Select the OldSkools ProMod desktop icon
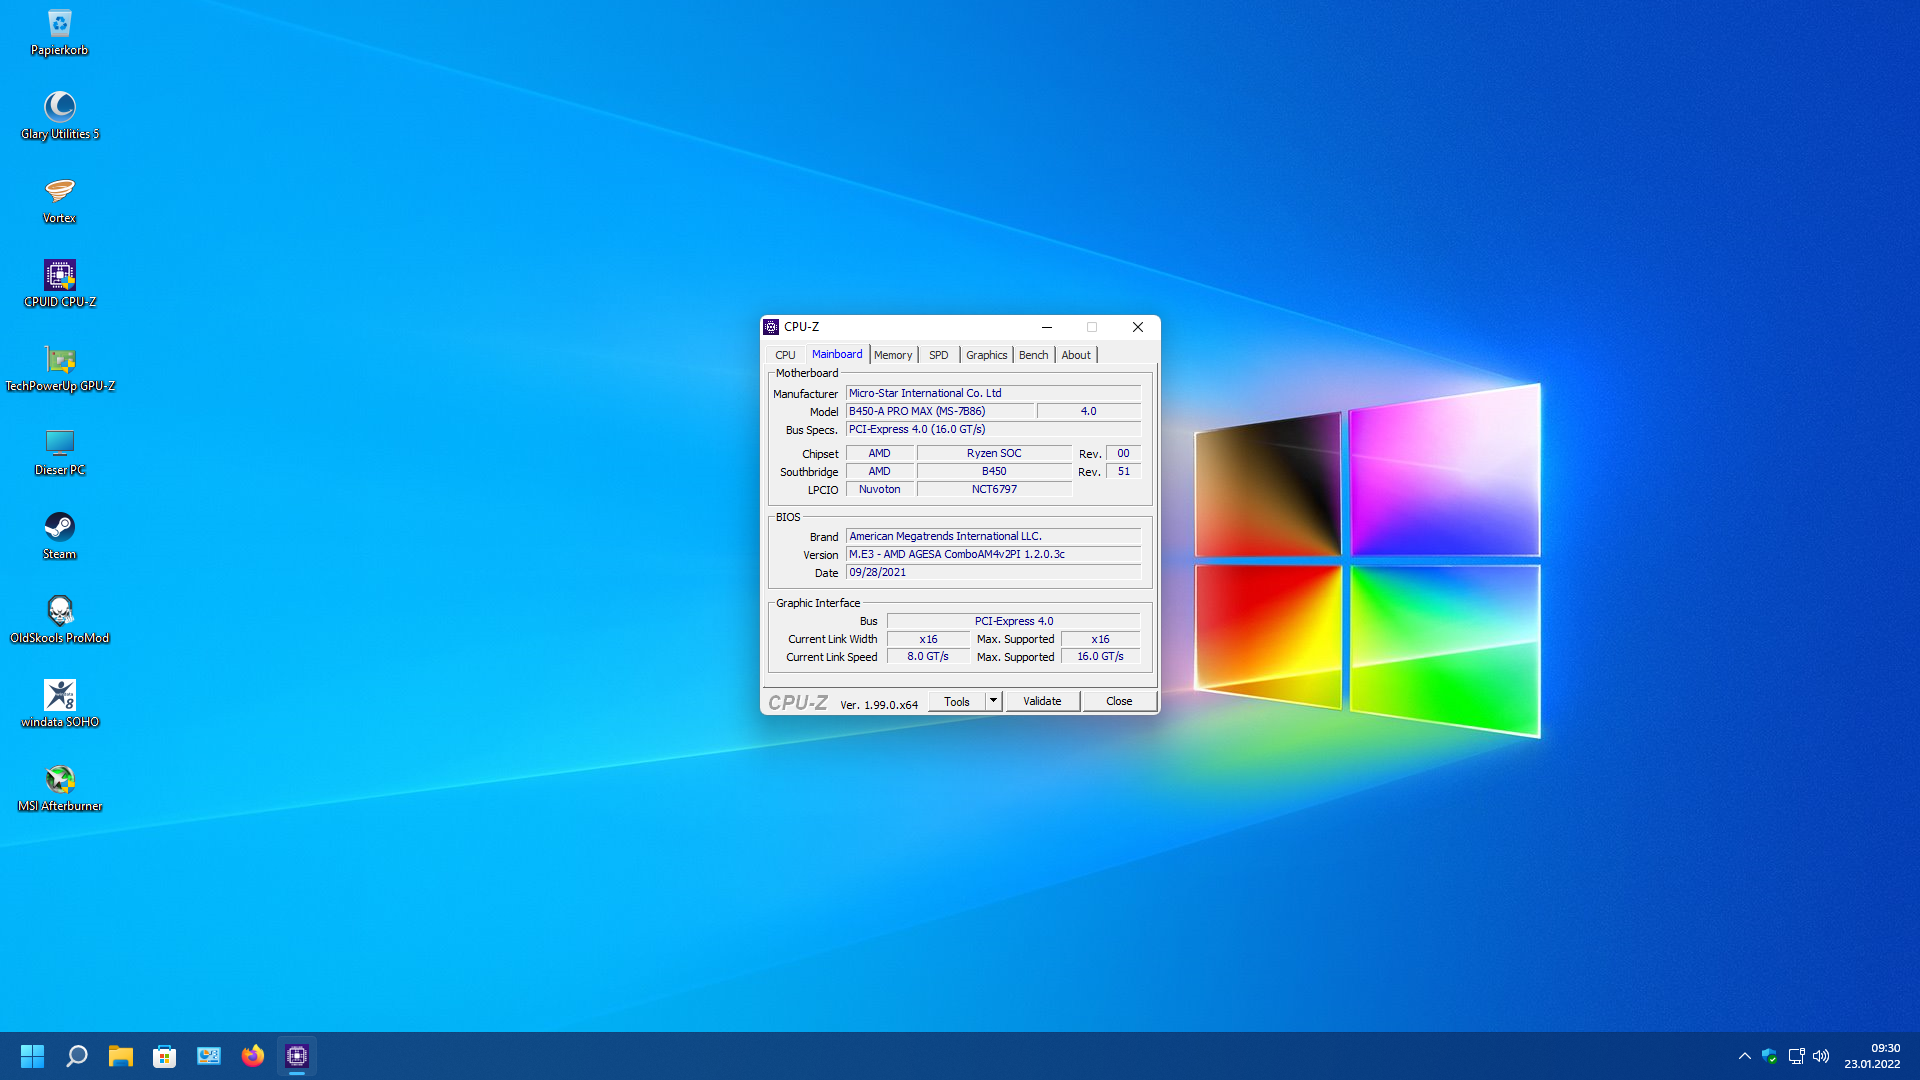The height and width of the screenshot is (1080, 1920). (x=60, y=612)
